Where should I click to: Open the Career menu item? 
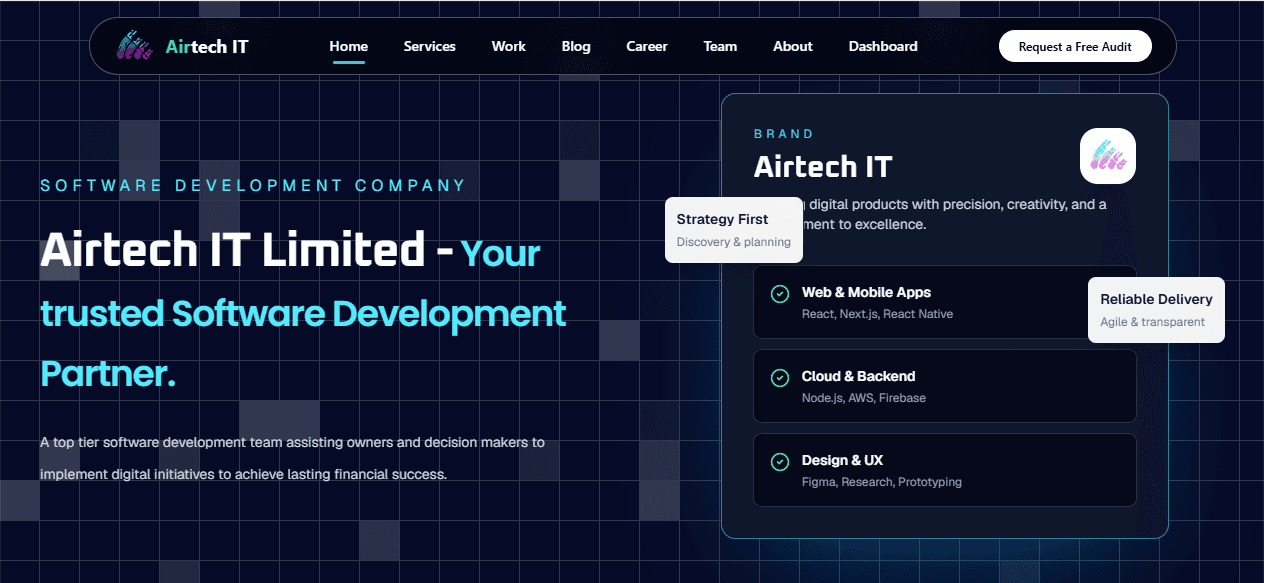coord(647,46)
